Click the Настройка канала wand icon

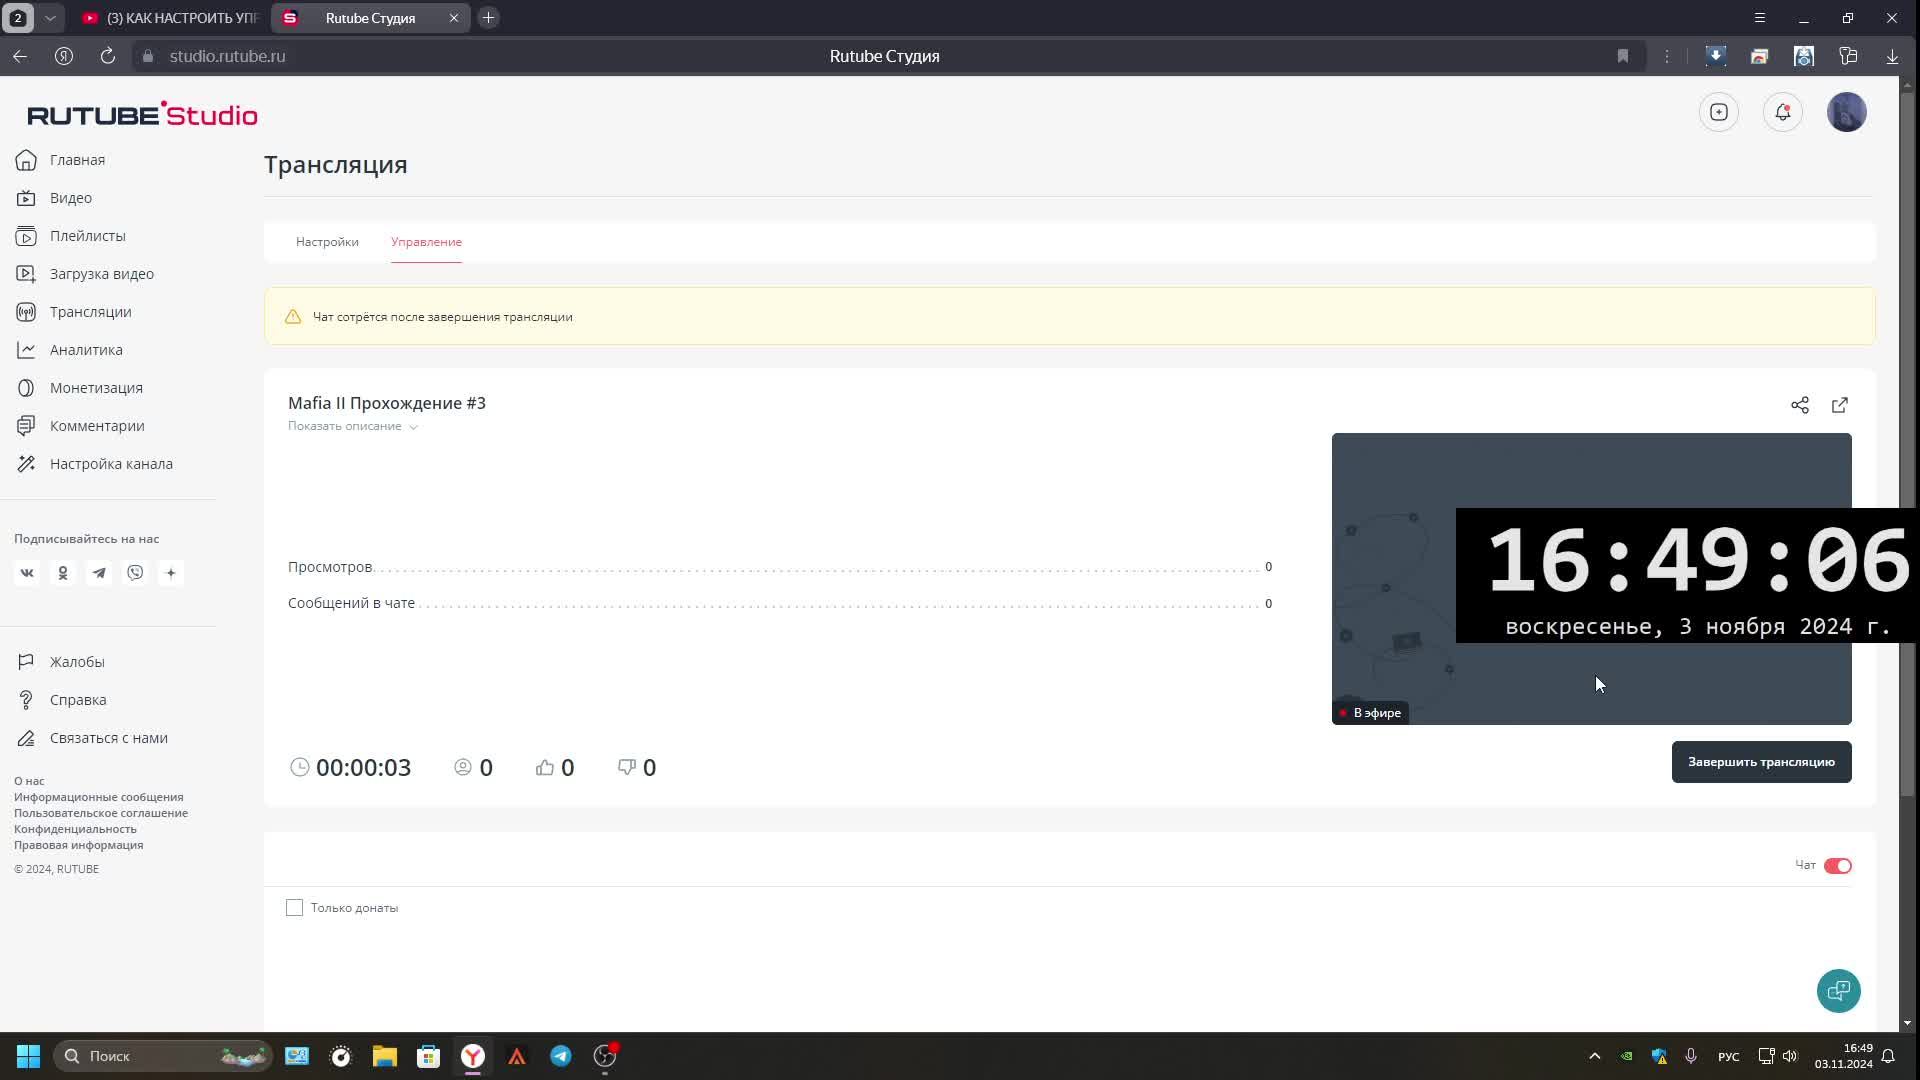[x=26, y=464]
